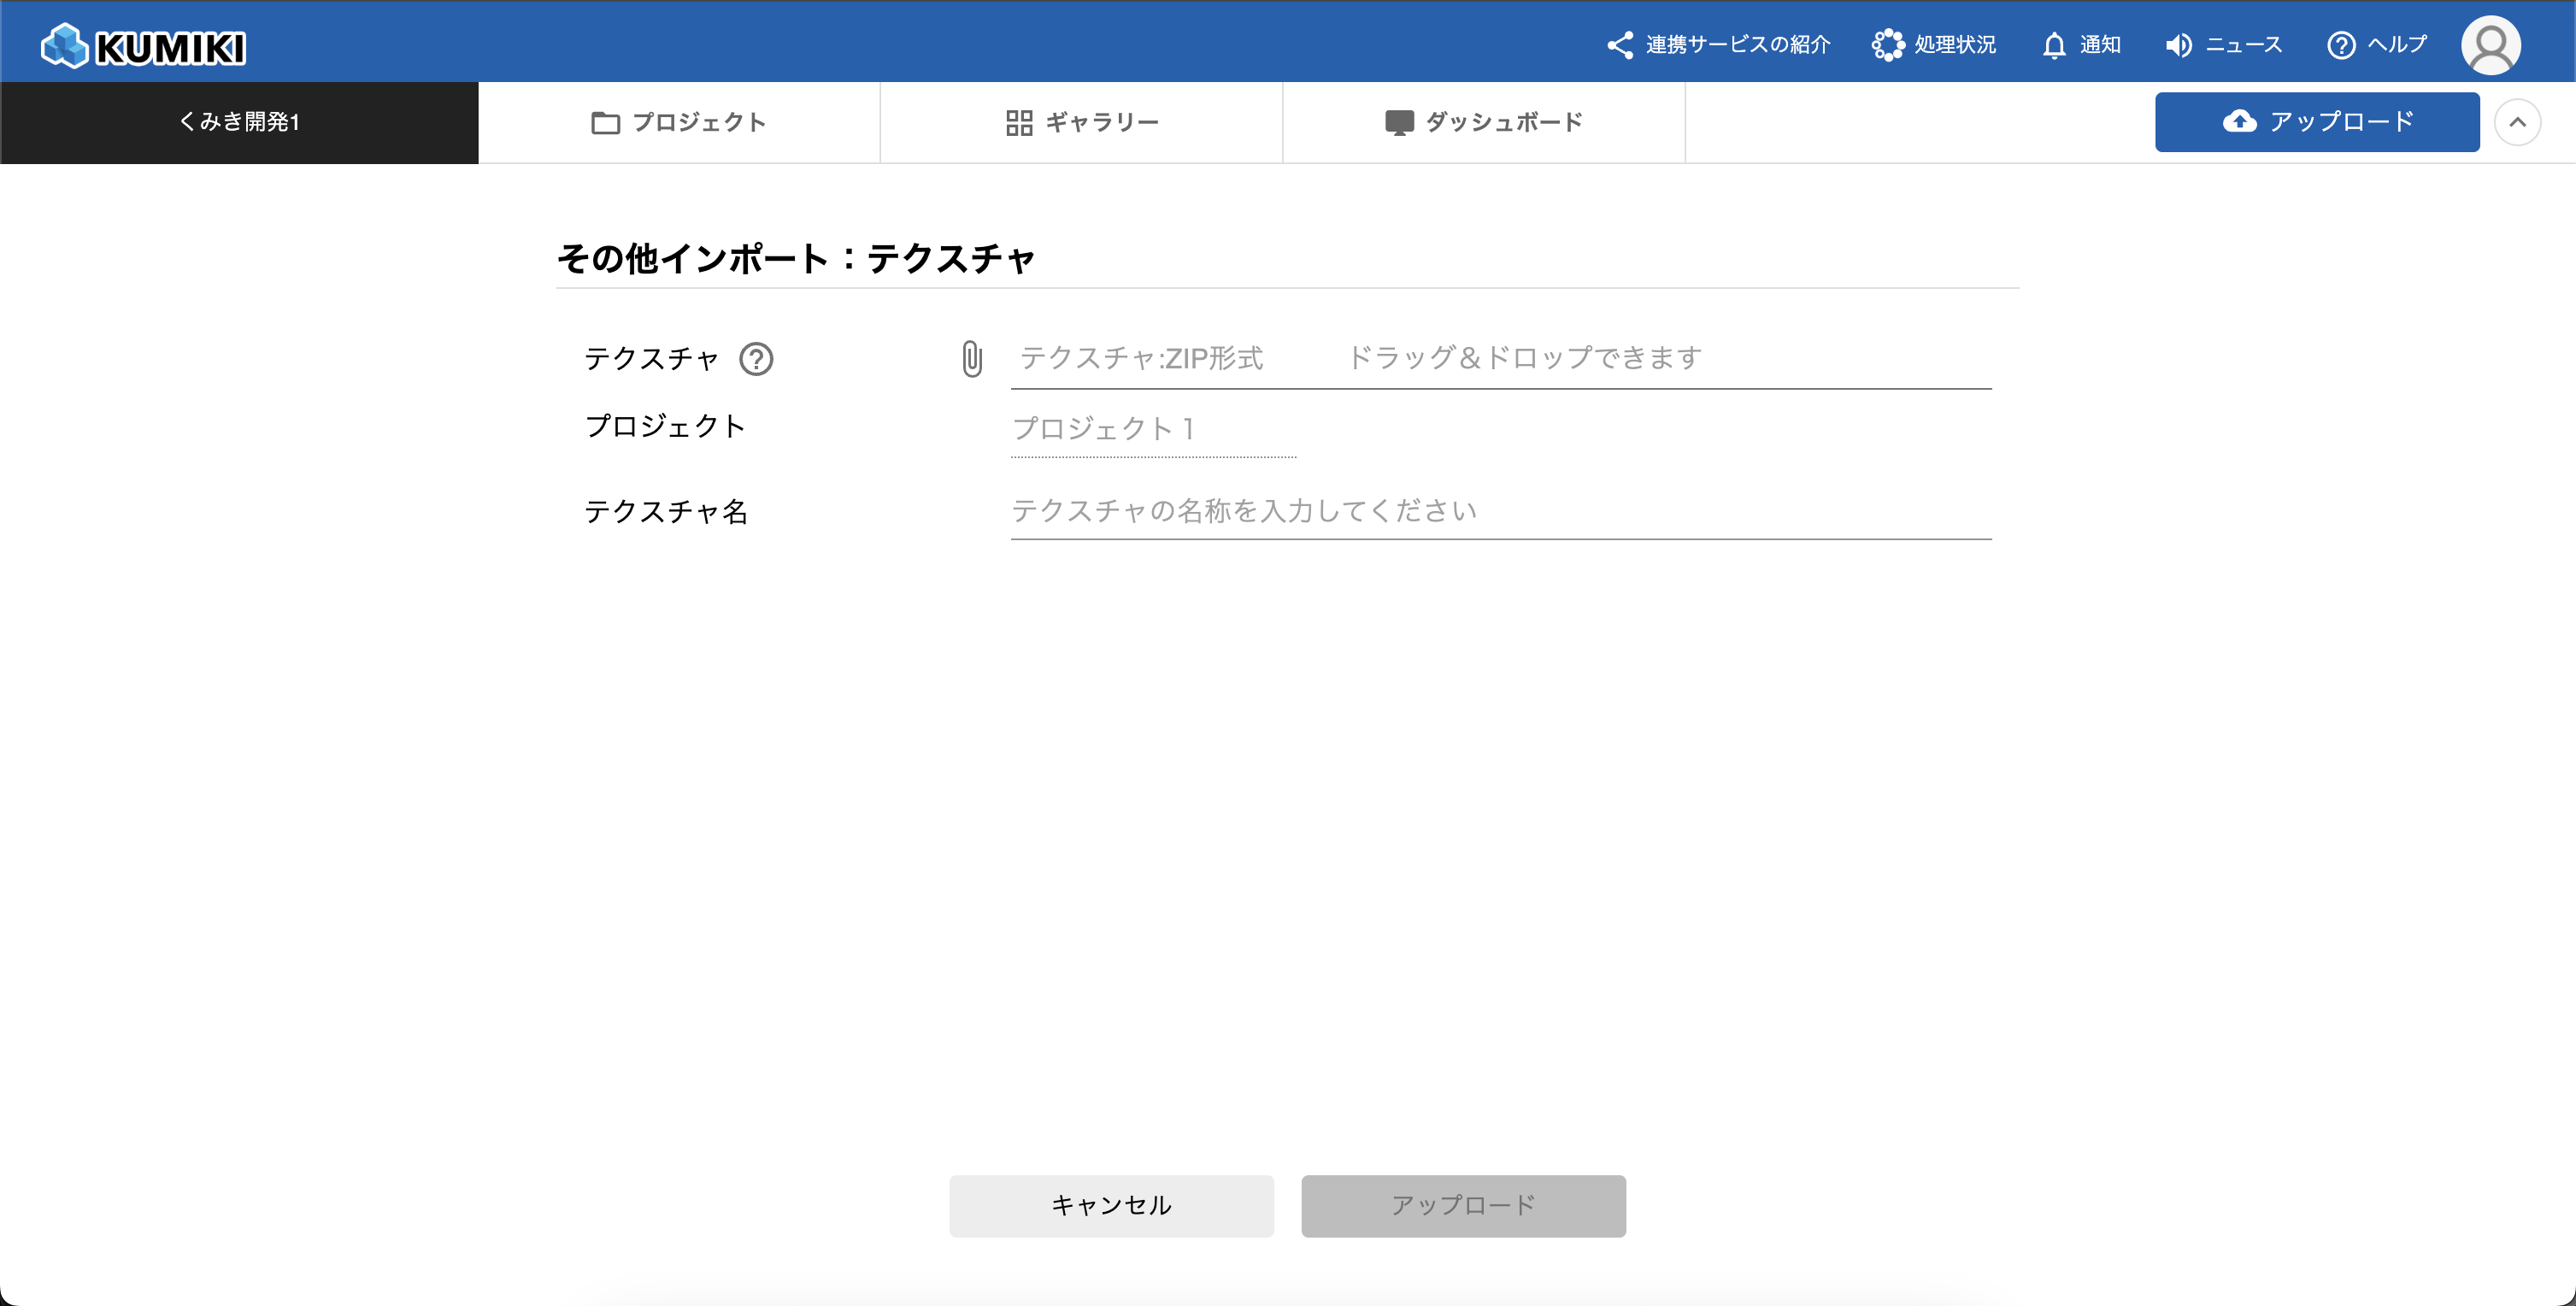The height and width of the screenshot is (1306, 2576).
Task: Go back via くみき開発1 panel
Action: [239, 122]
